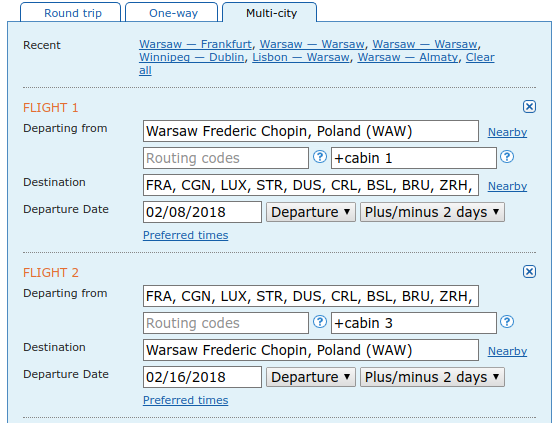Open recent search Warsaw — Frankfurt
The height and width of the screenshot is (423, 556).
tap(195, 44)
